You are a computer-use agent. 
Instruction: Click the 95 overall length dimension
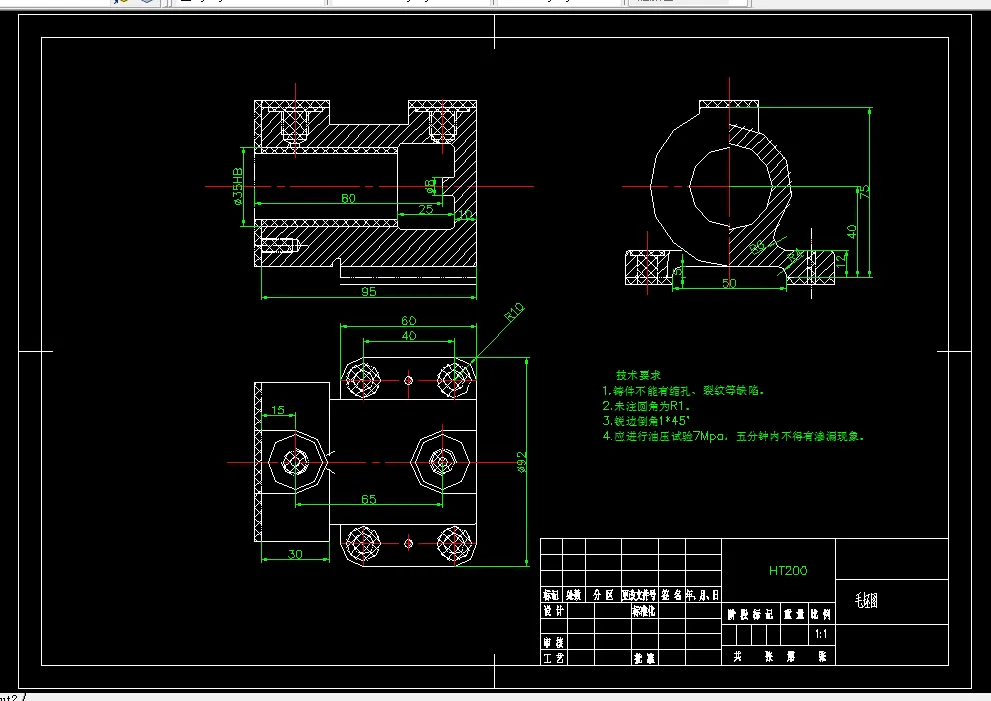point(368,291)
